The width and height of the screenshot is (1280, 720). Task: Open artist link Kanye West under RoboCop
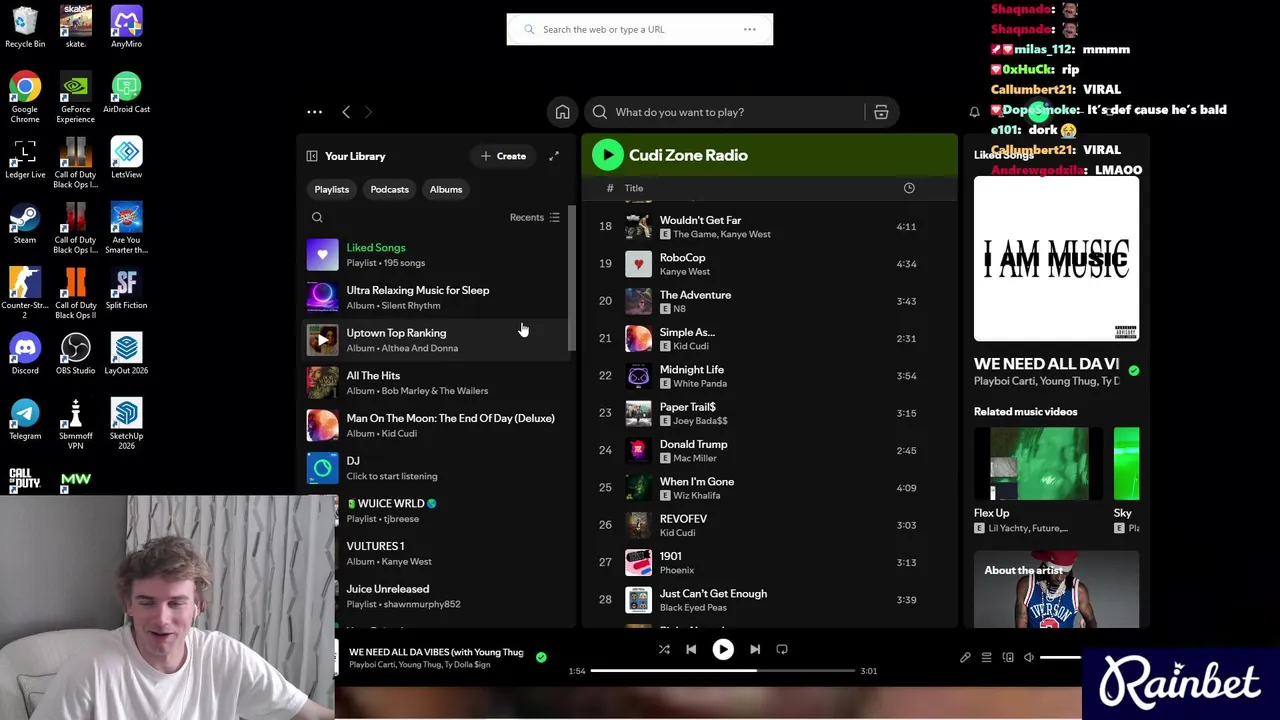point(684,271)
